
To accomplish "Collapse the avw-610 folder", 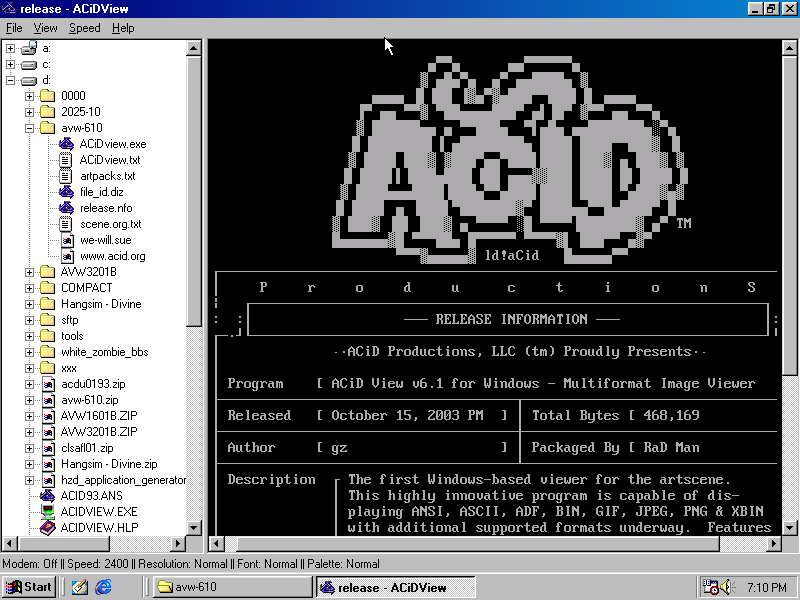I will click(x=29, y=128).
